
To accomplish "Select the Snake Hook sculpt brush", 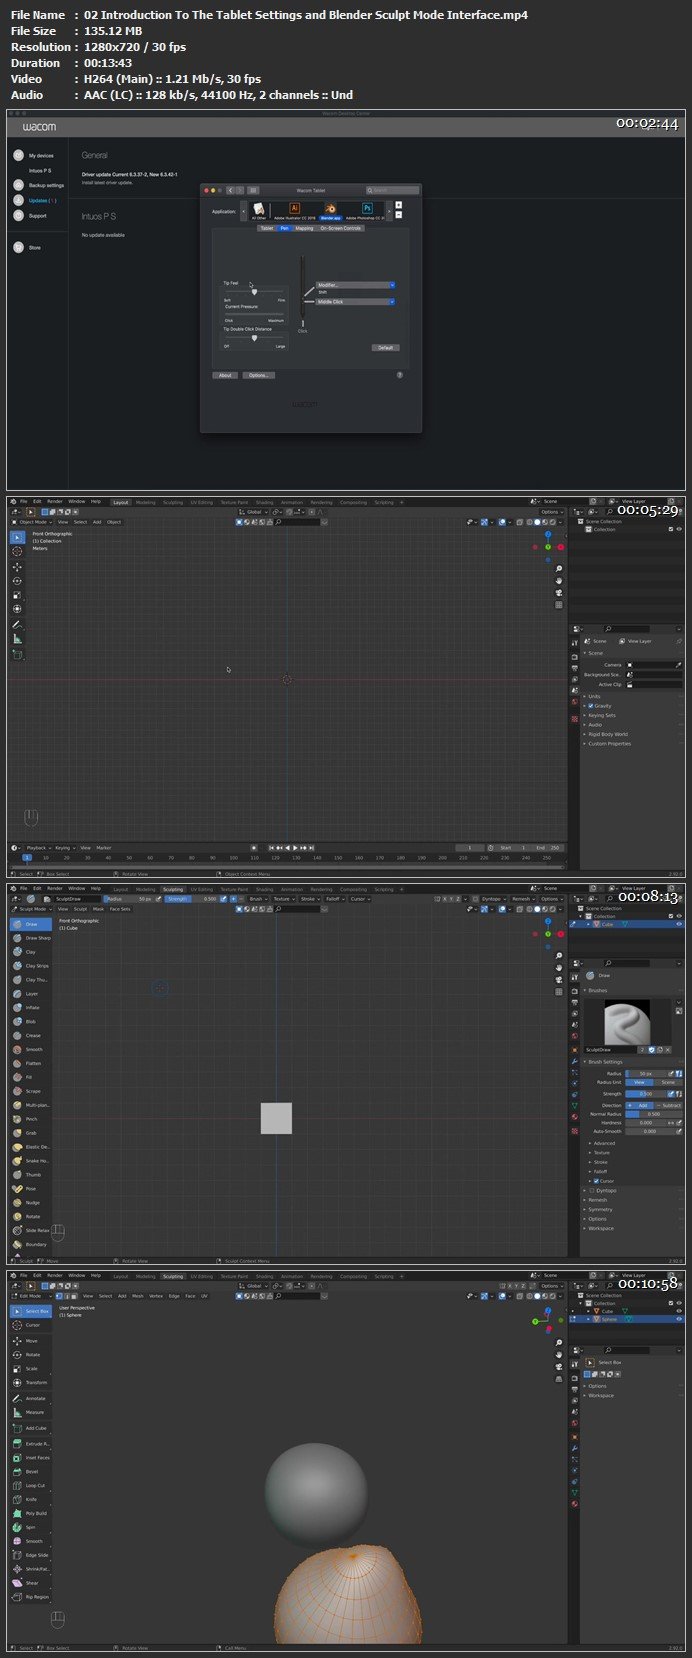I will (31, 1161).
